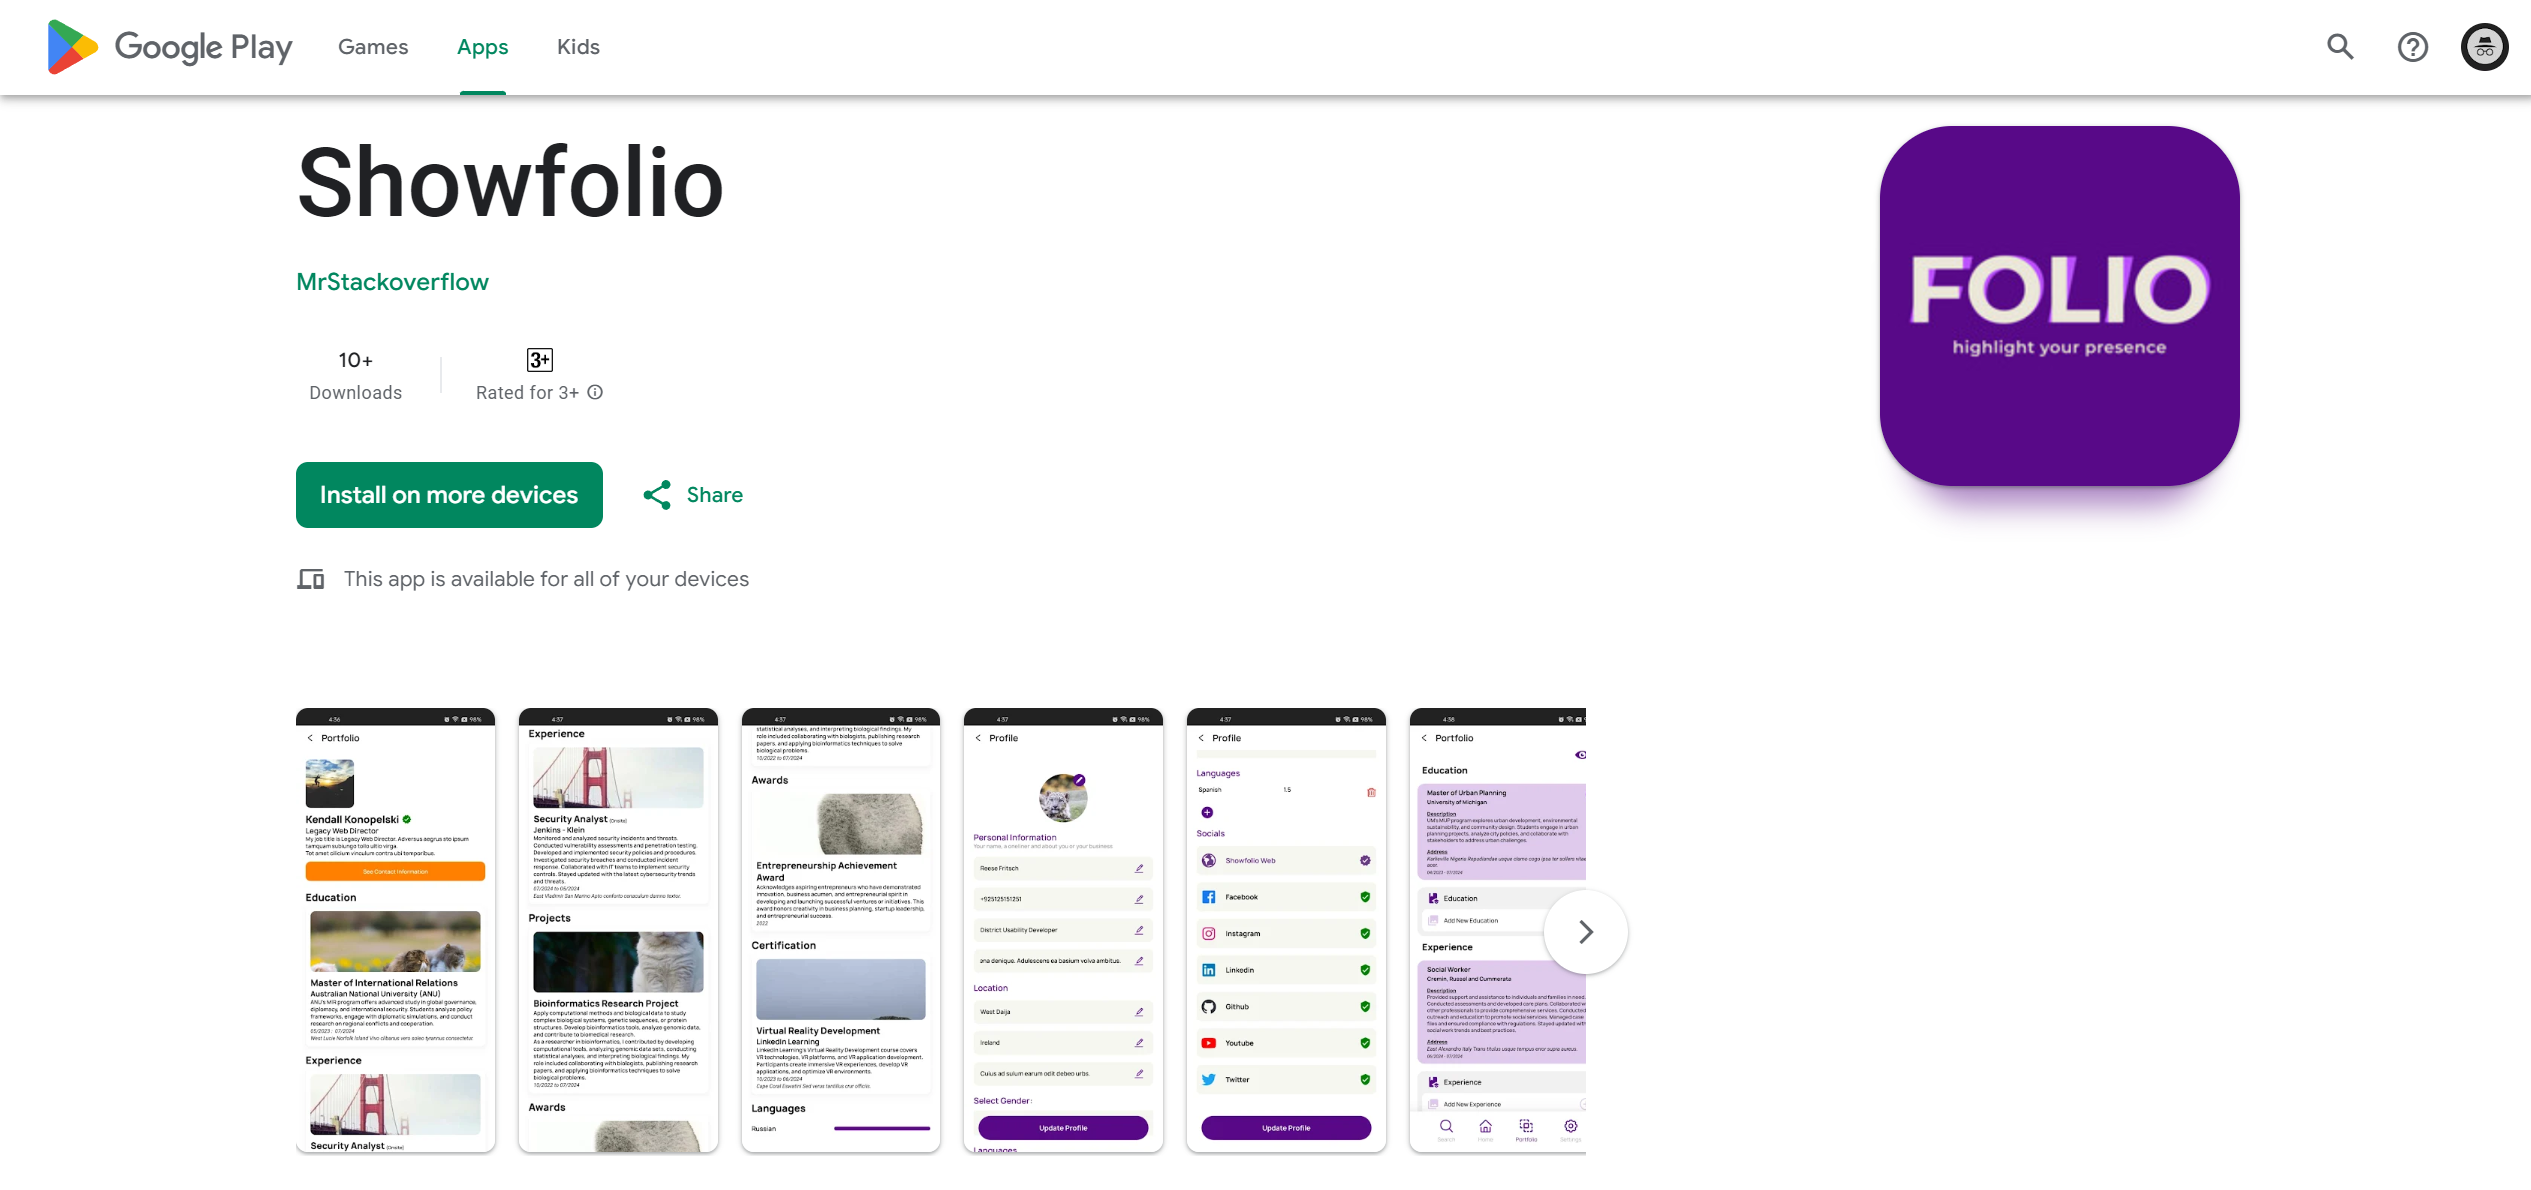Click the Showfolio FOLIO app icon
The height and width of the screenshot is (1190, 2531).
2059,306
